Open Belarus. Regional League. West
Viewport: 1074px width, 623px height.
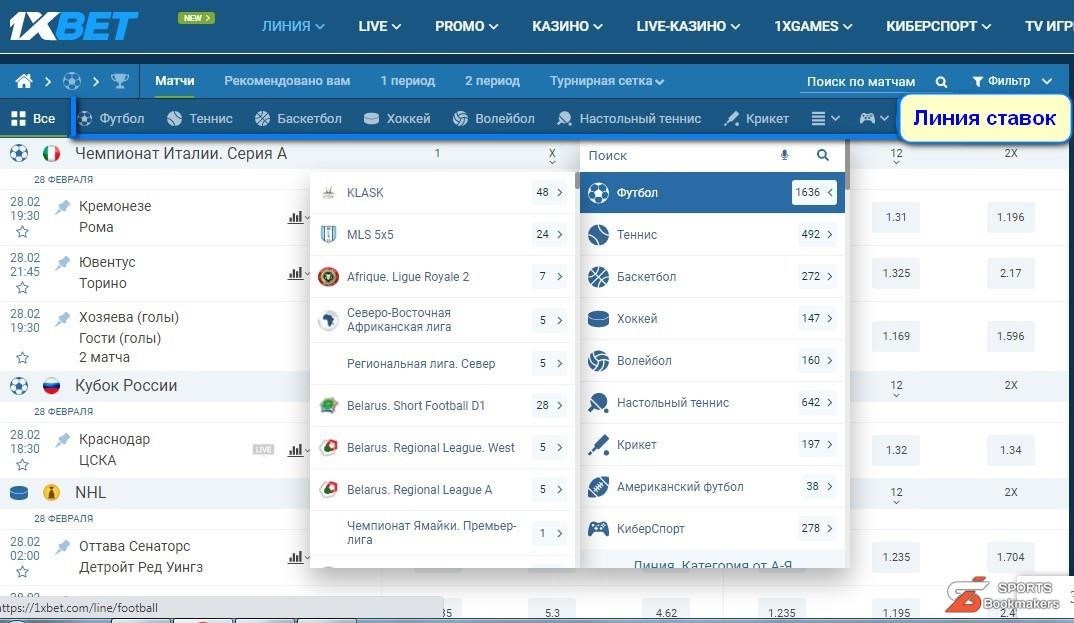click(x=442, y=448)
